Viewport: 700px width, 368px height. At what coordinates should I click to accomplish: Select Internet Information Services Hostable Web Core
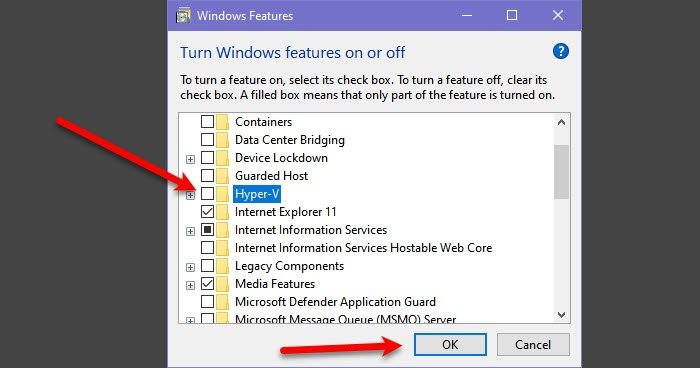363,248
